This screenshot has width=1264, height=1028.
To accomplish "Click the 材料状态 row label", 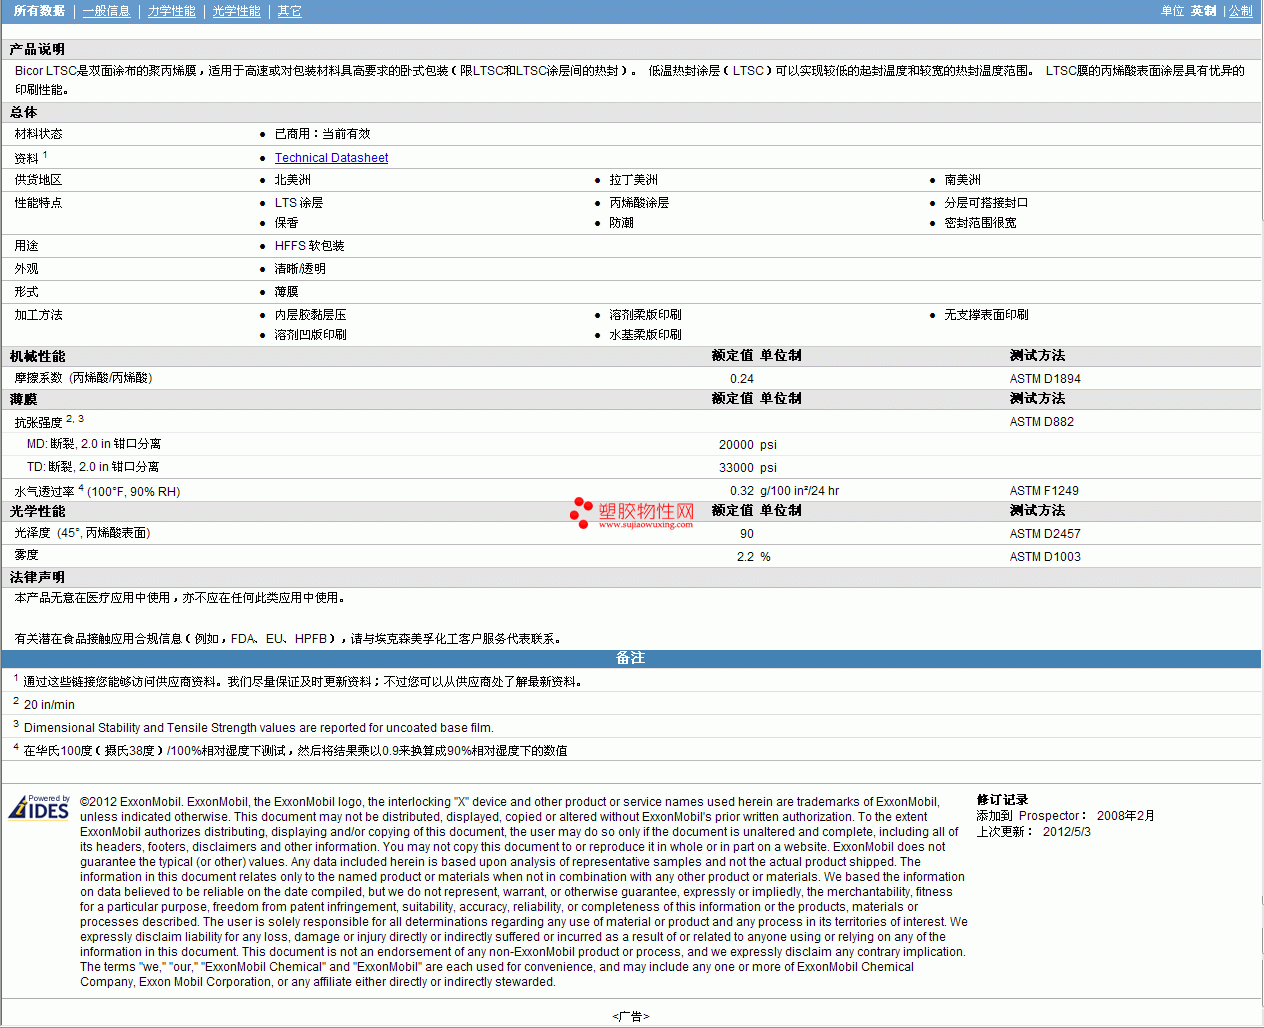I will click(x=38, y=134).
